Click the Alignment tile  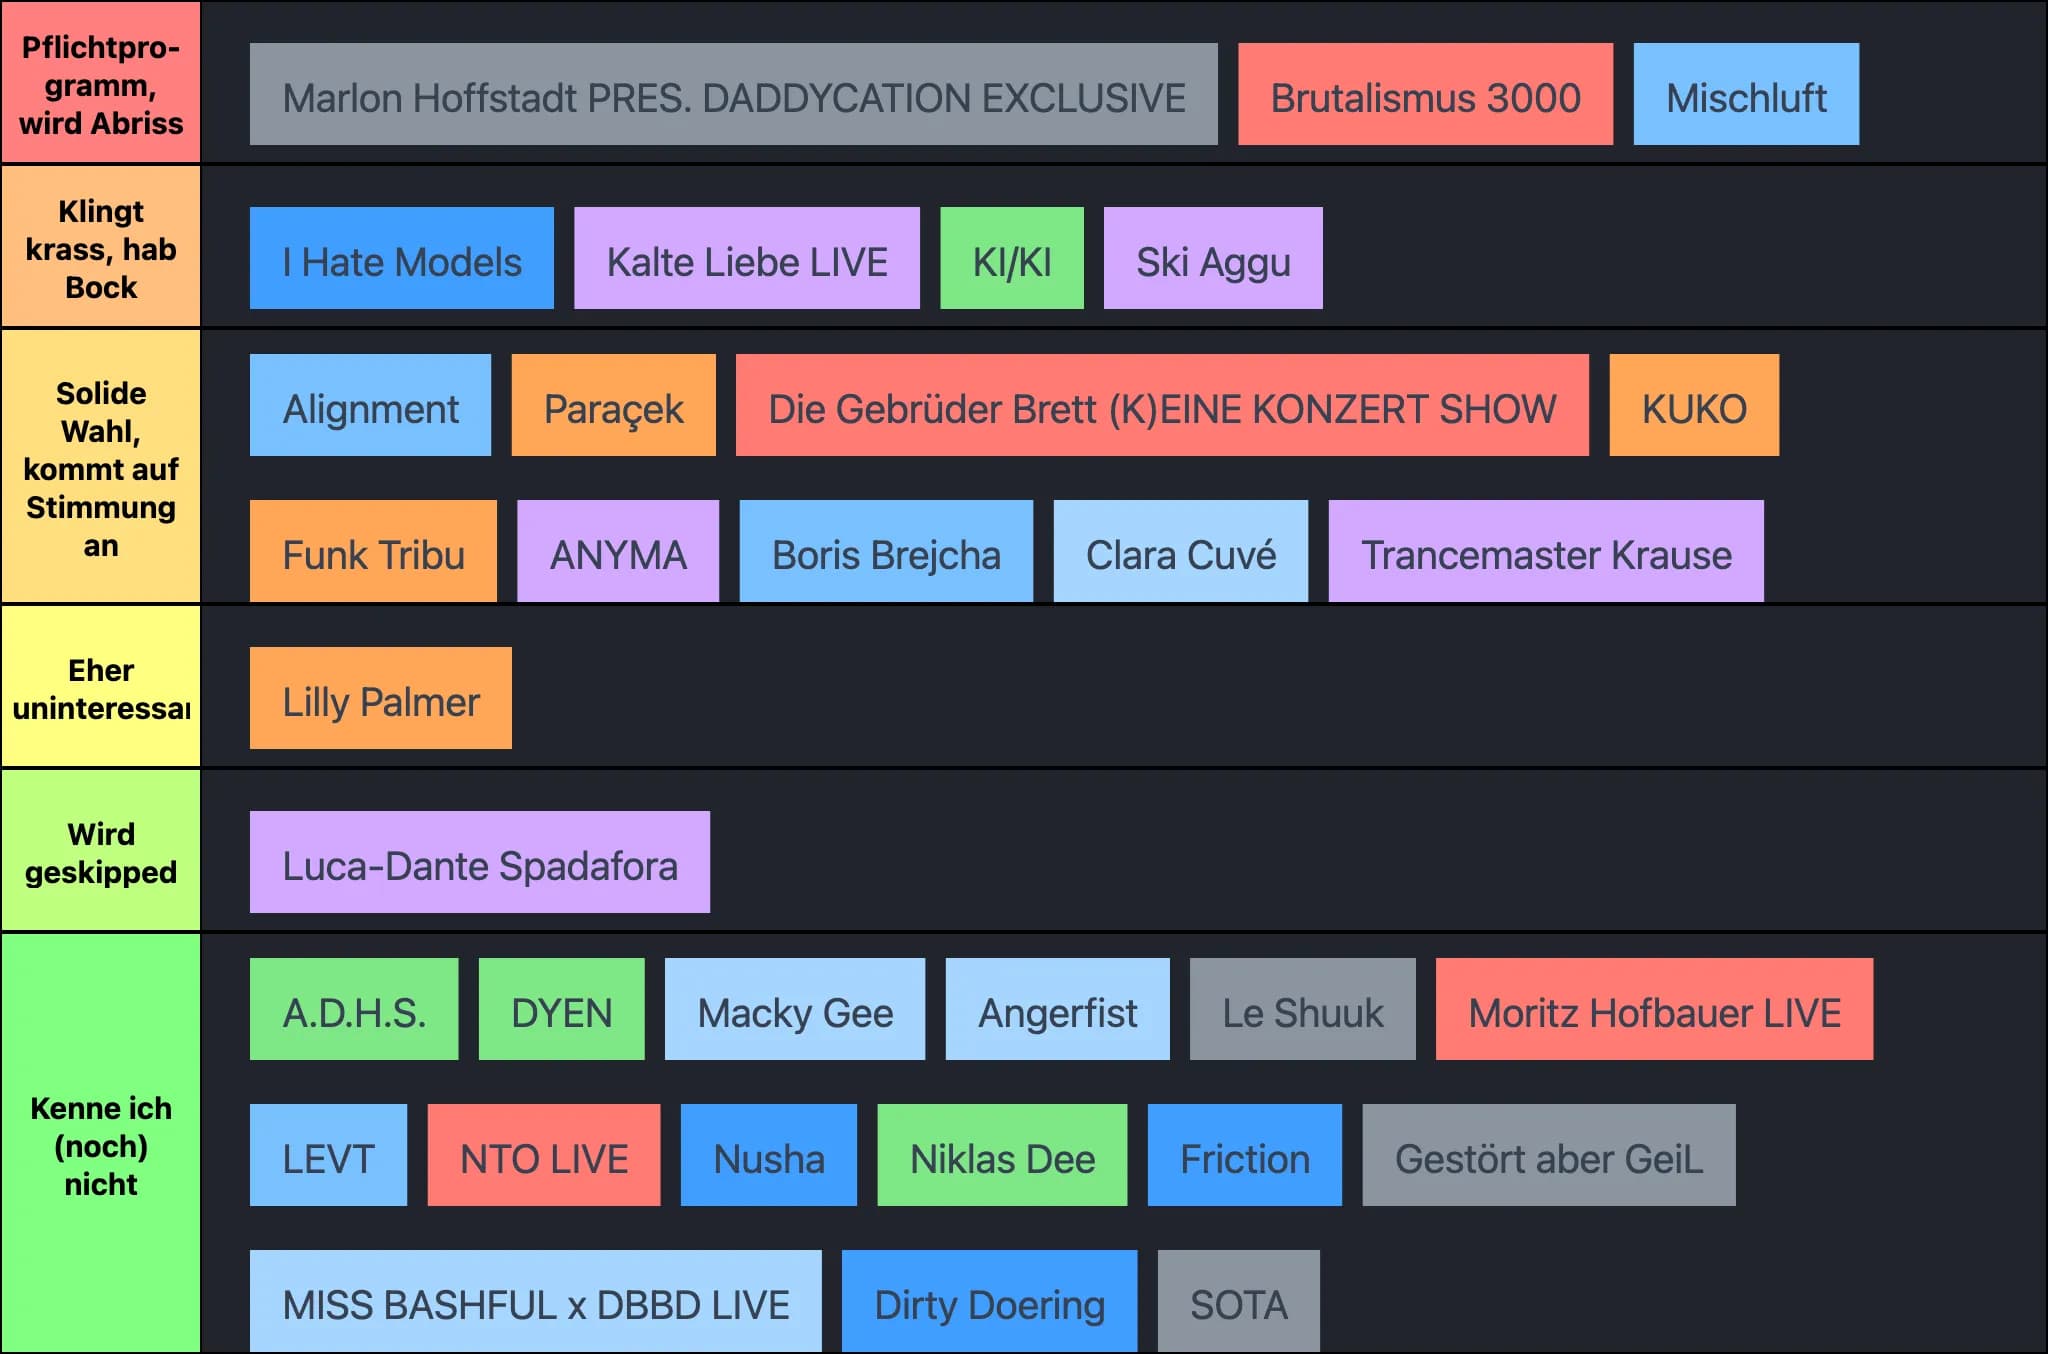coord(369,406)
